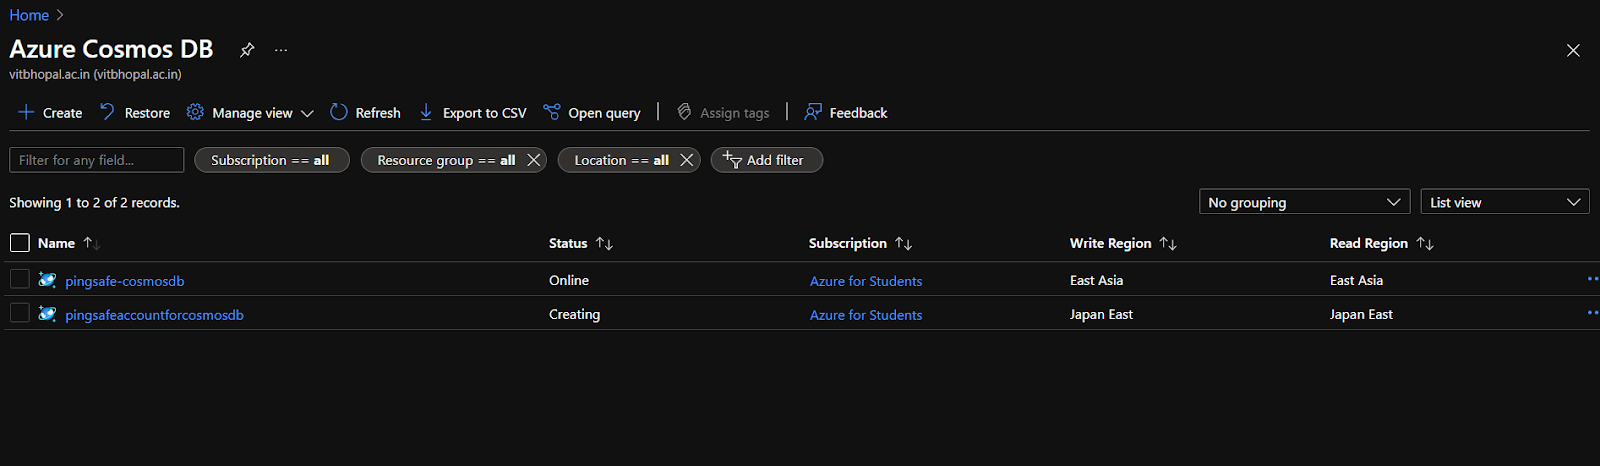Check the pingsafeaccountforcosmosdb row checkbox
The width and height of the screenshot is (1600, 466).
coord(20,314)
